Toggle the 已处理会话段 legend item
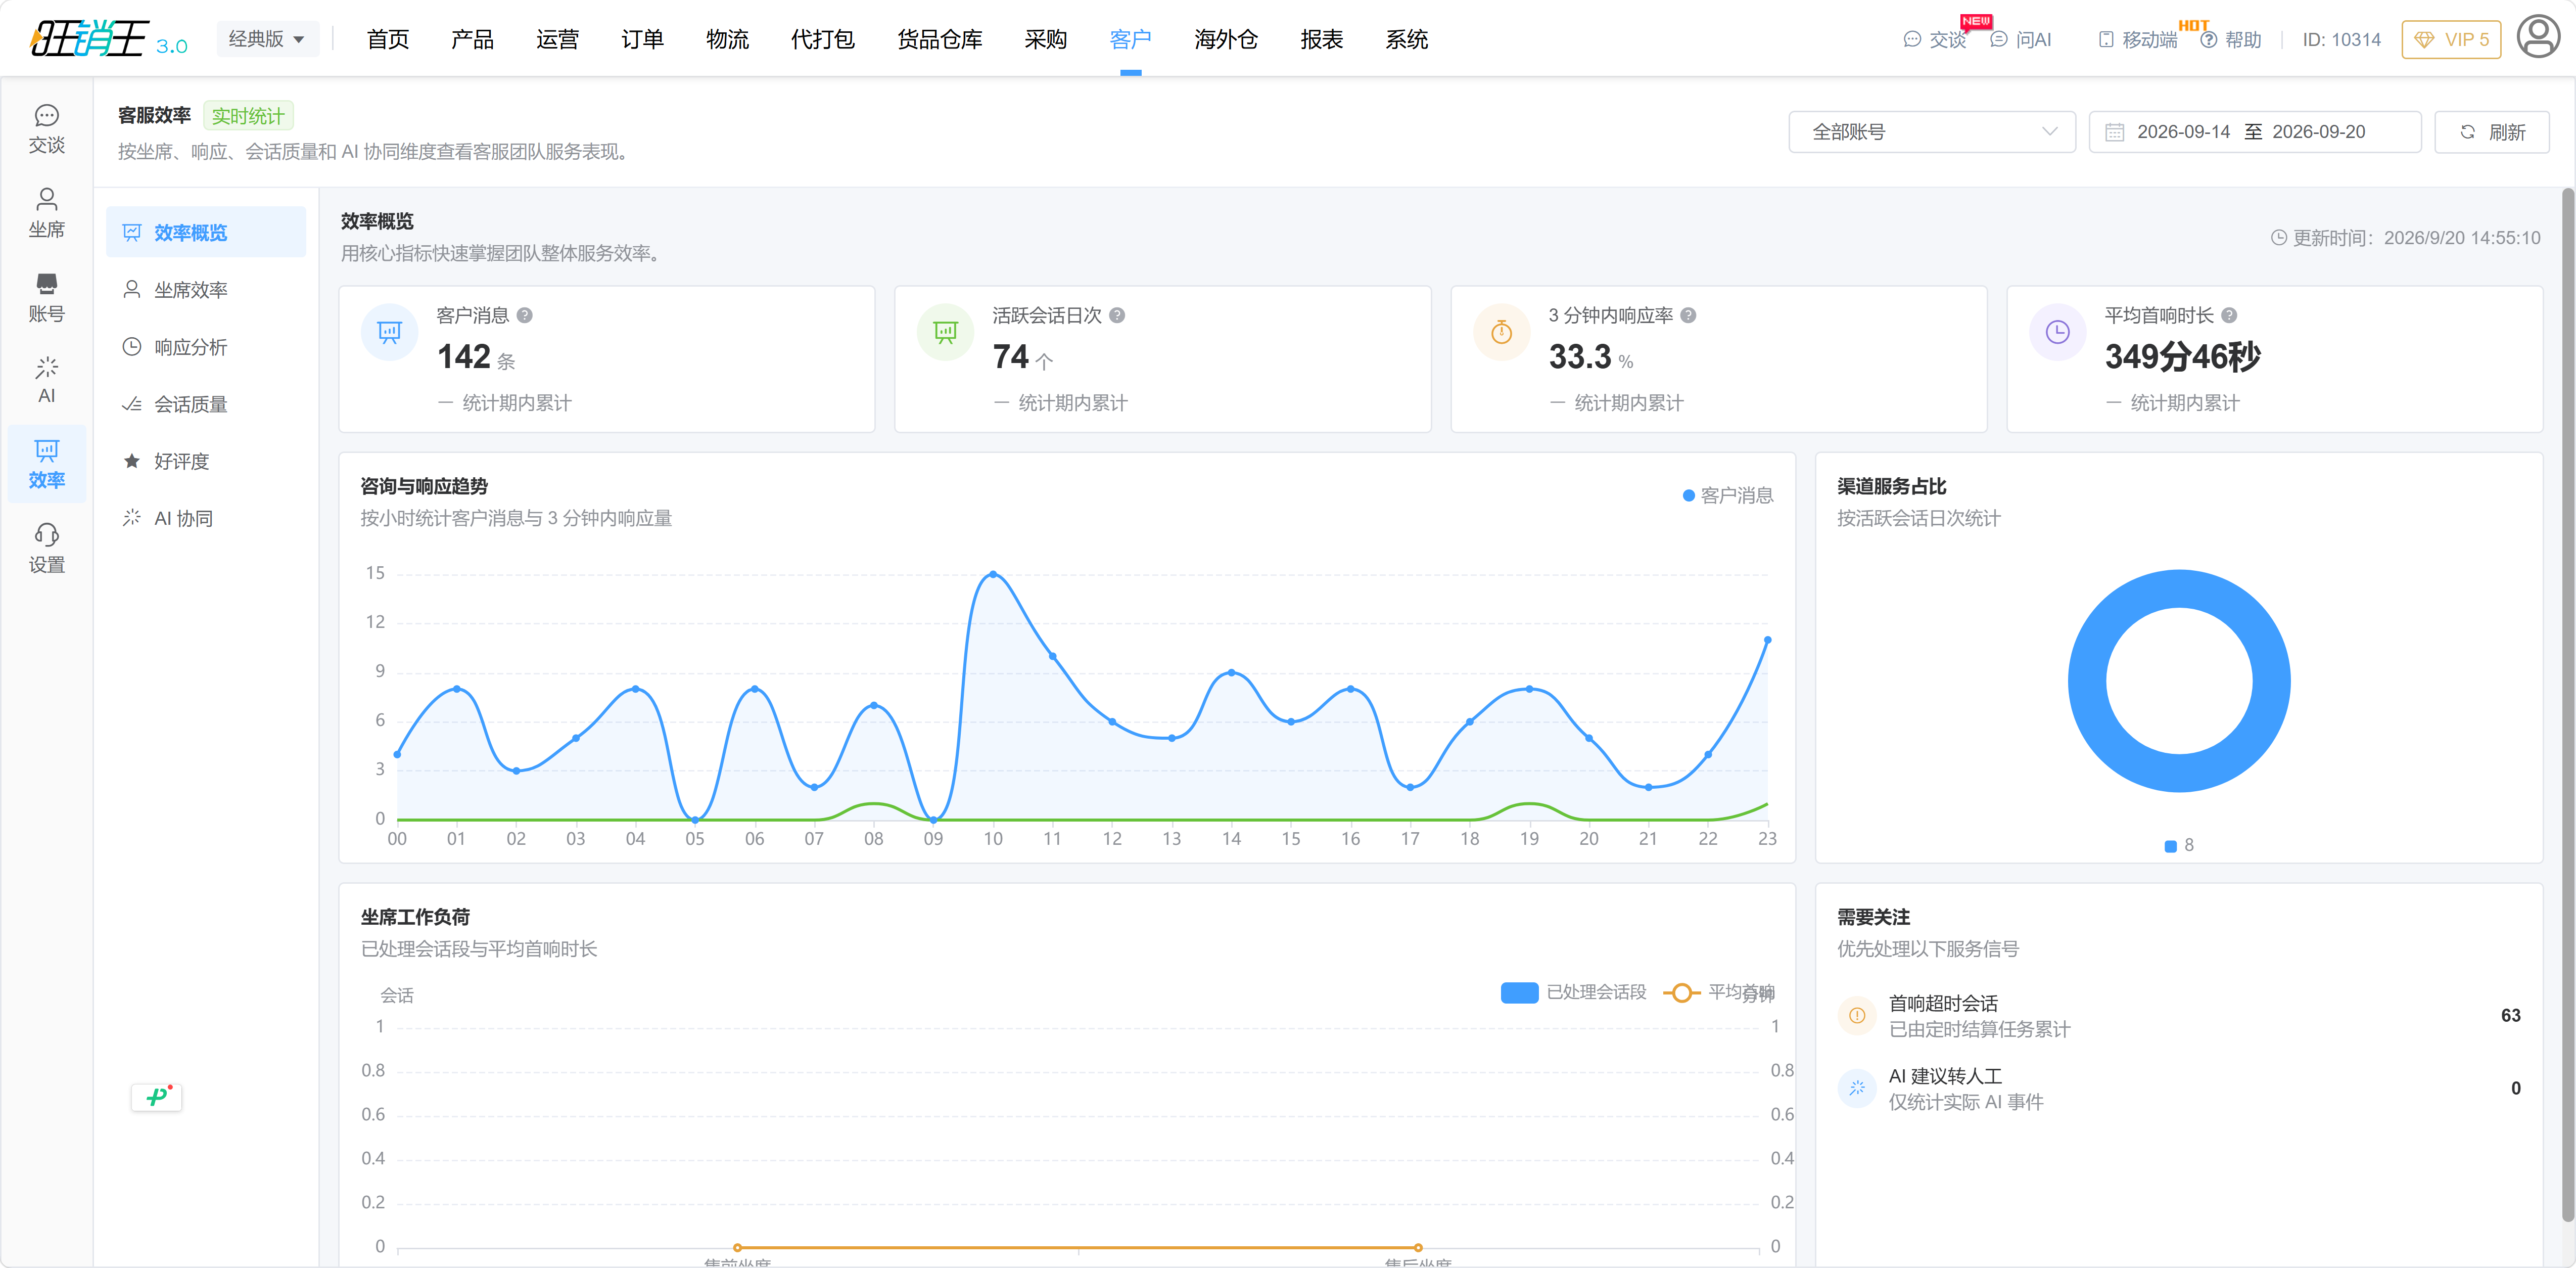2576x1268 pixels. [1573, 992]
